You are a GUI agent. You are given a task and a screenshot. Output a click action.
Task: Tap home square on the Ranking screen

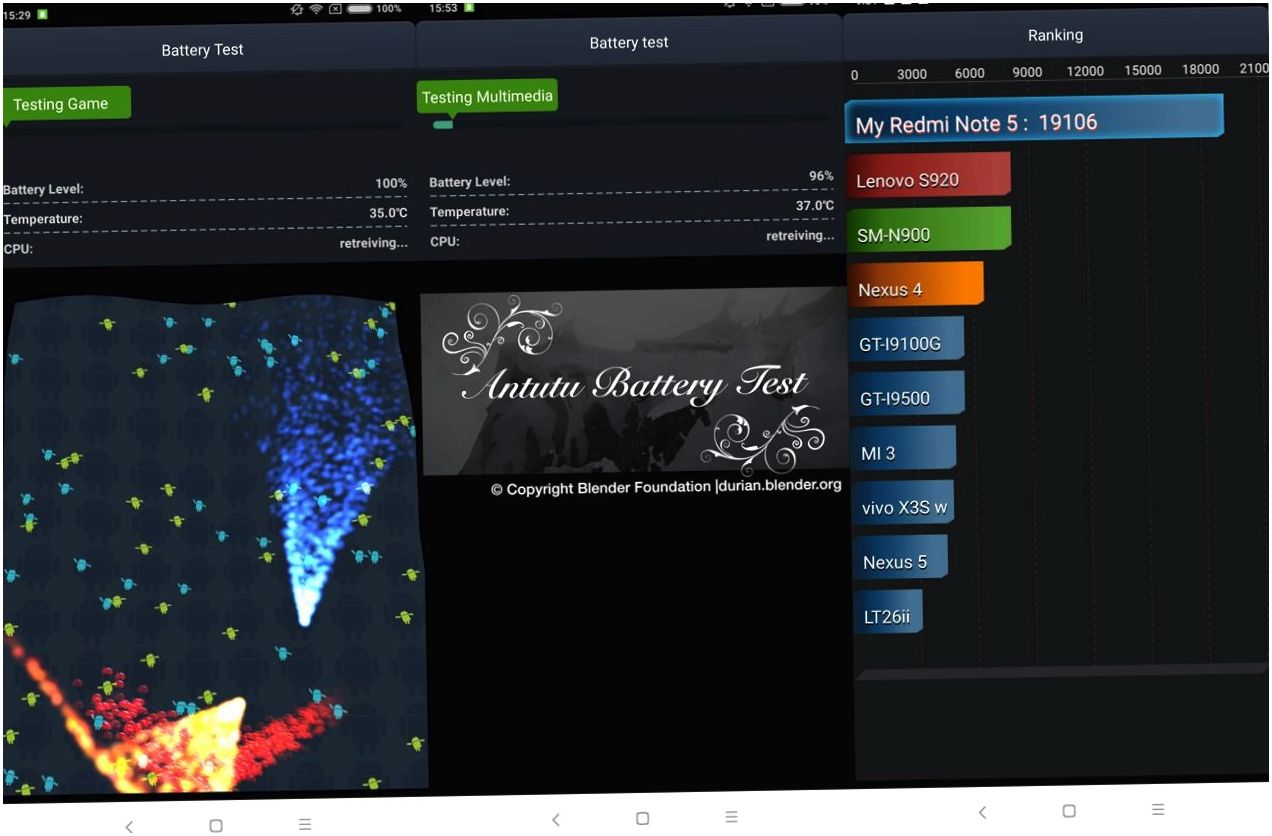[x=1069, y=810]
